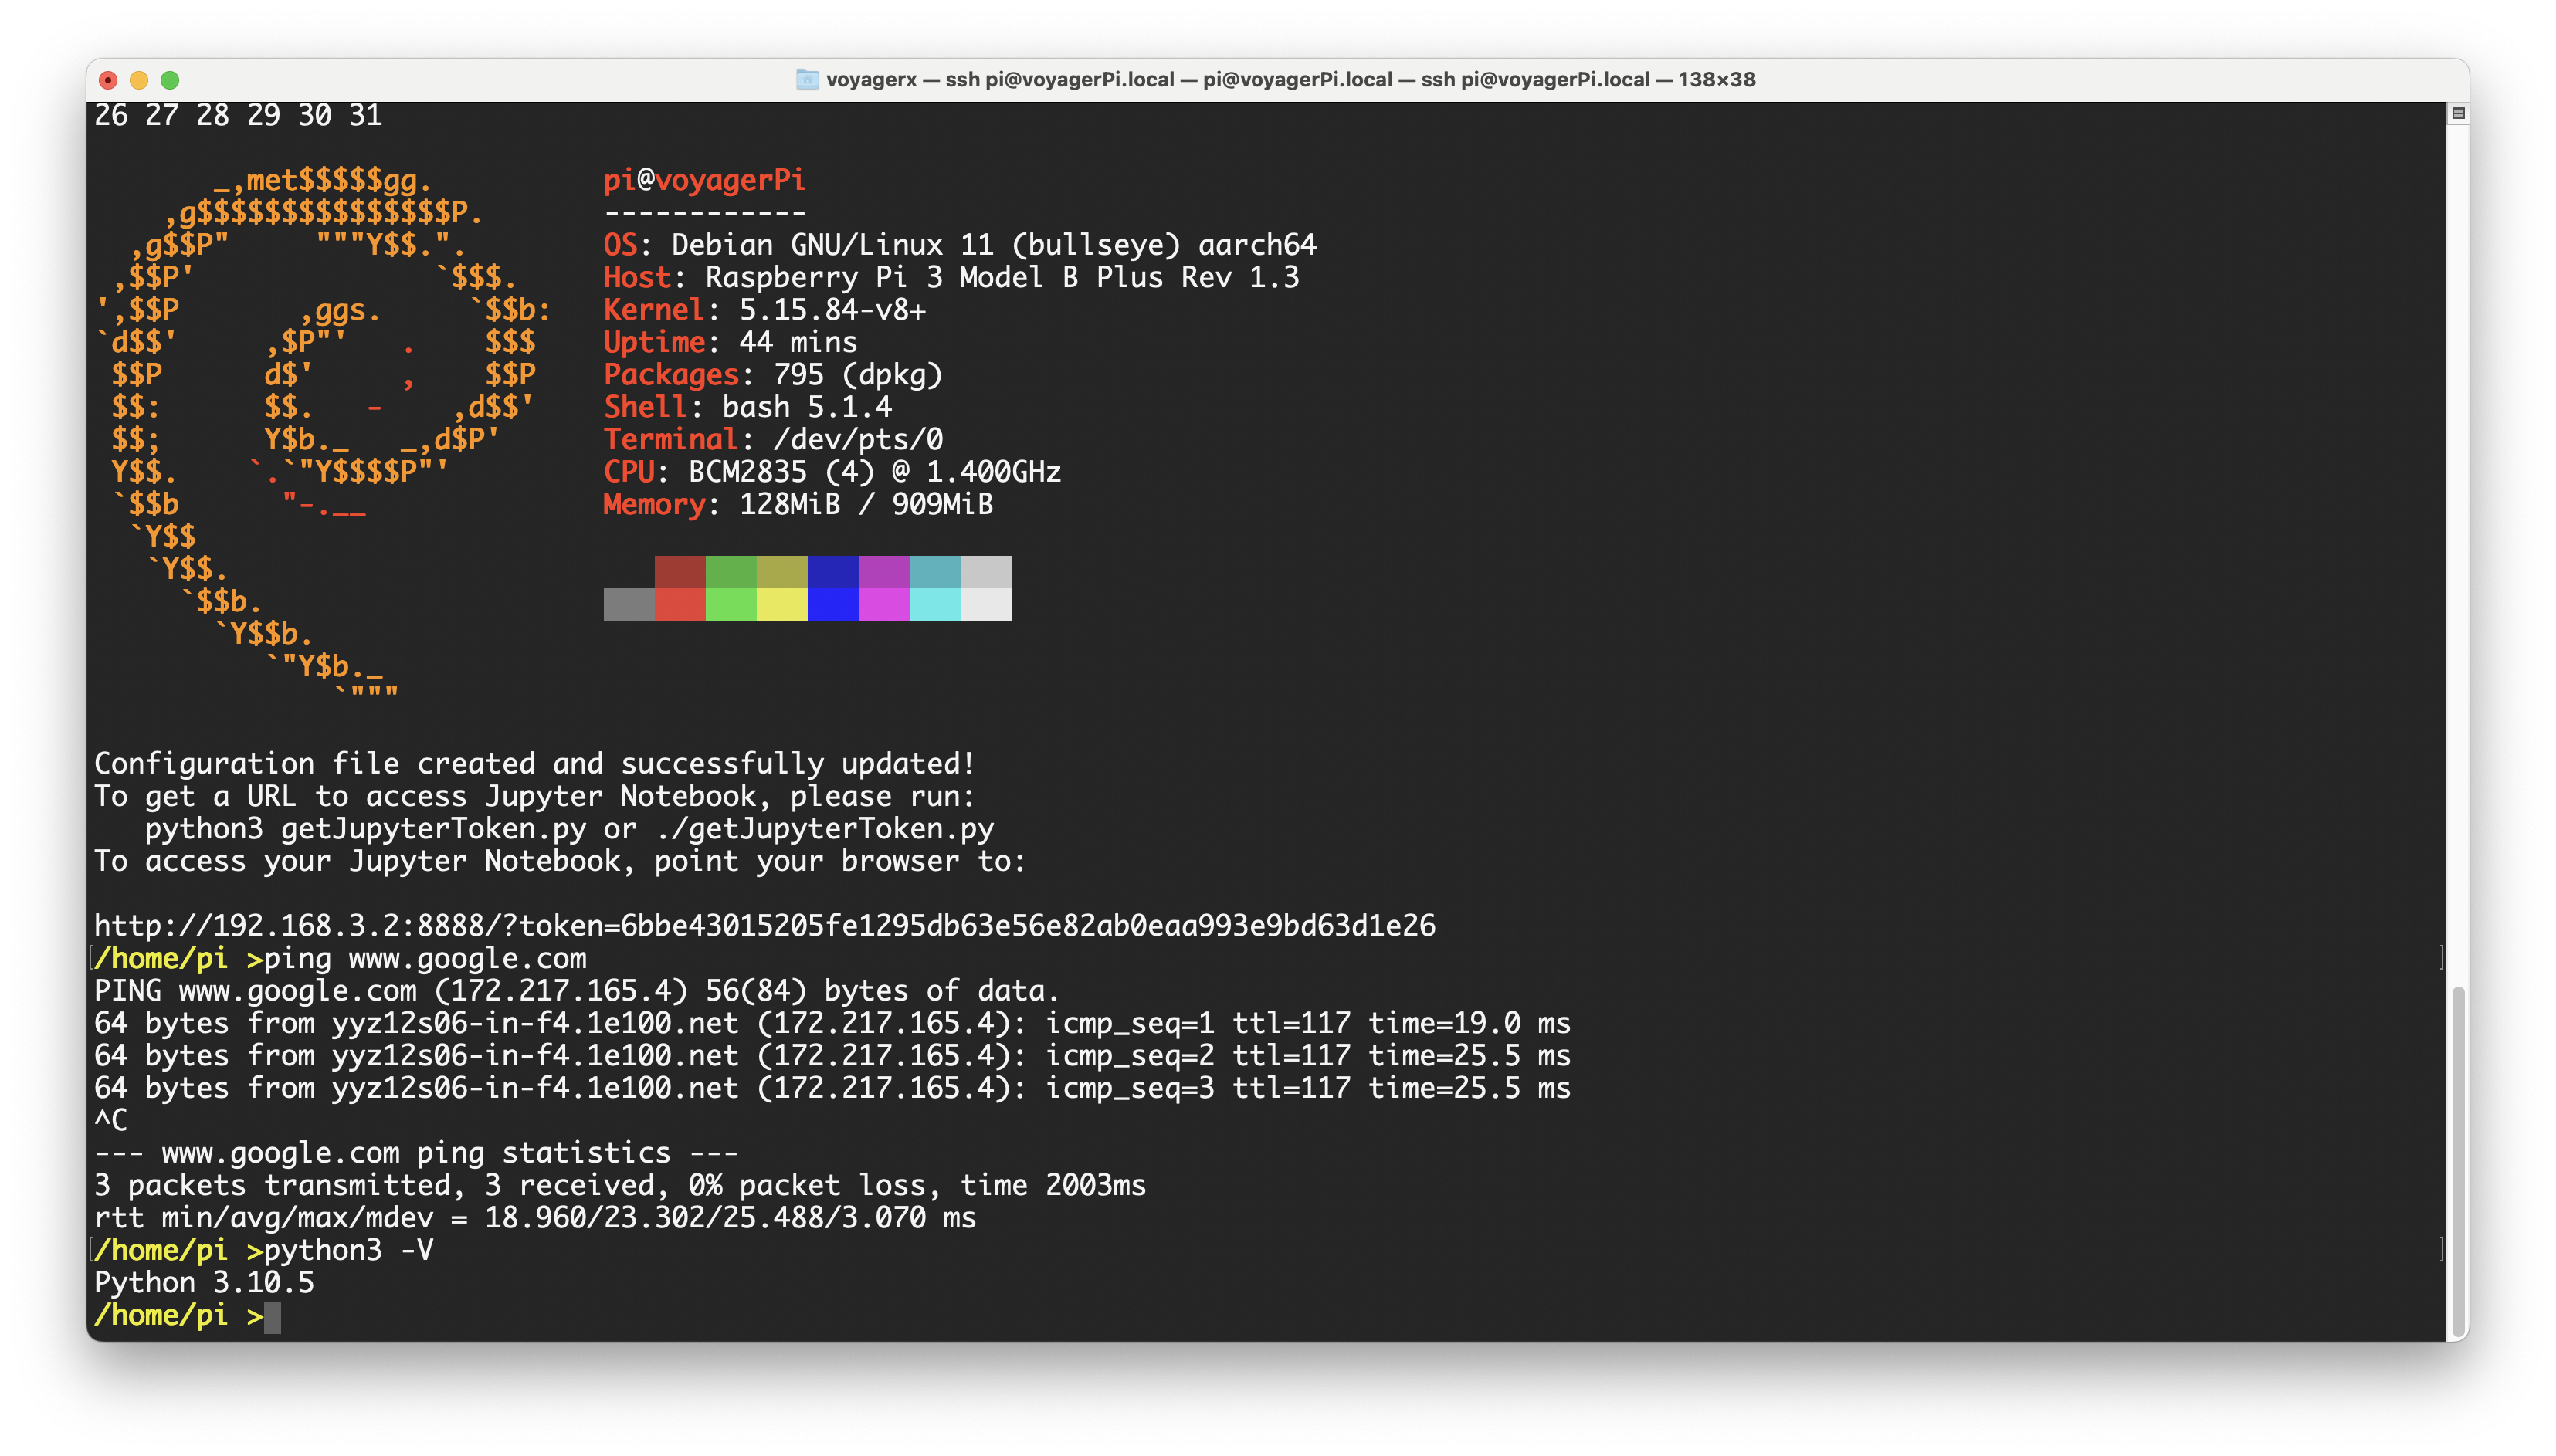Close the terminal window with red button
Viewport: 2556px width, 1456px height.
click(109, 80)
